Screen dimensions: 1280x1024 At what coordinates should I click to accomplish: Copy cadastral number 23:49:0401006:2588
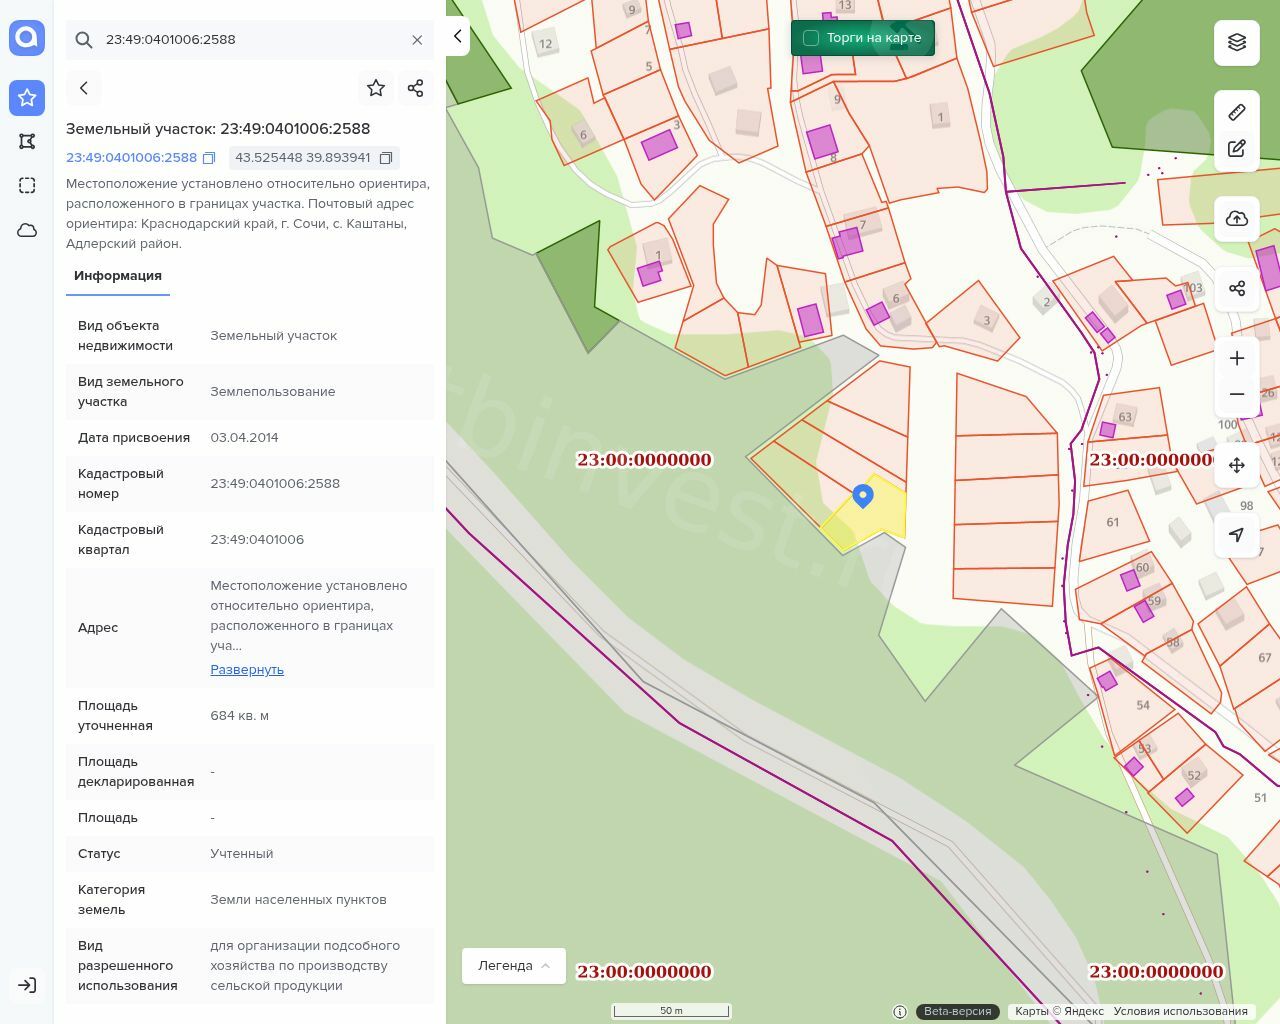tap(209, 158)
